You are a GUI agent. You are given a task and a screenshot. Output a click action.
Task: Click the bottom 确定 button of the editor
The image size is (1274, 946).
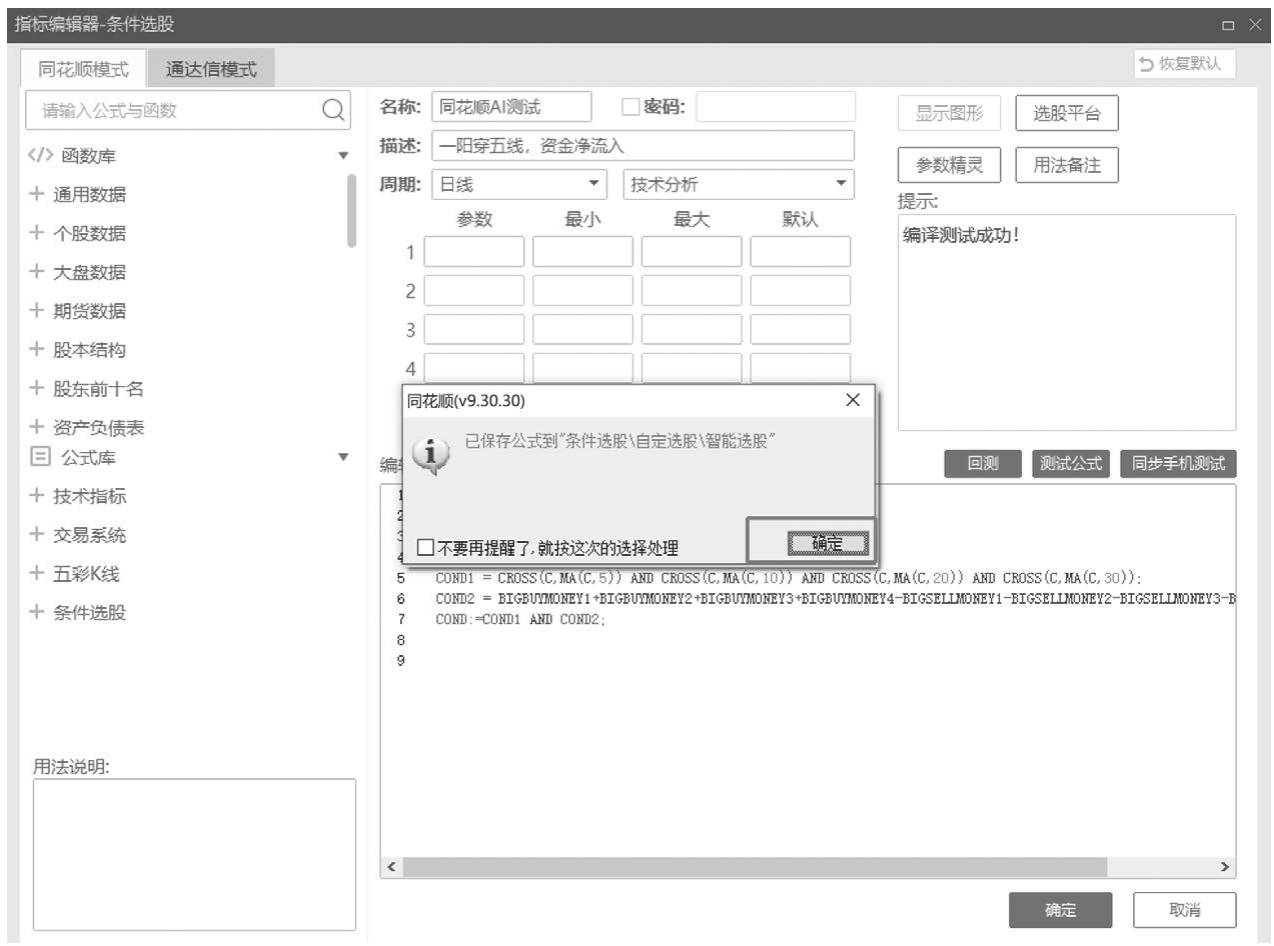pyautogui.click(x=1060, y=910)
